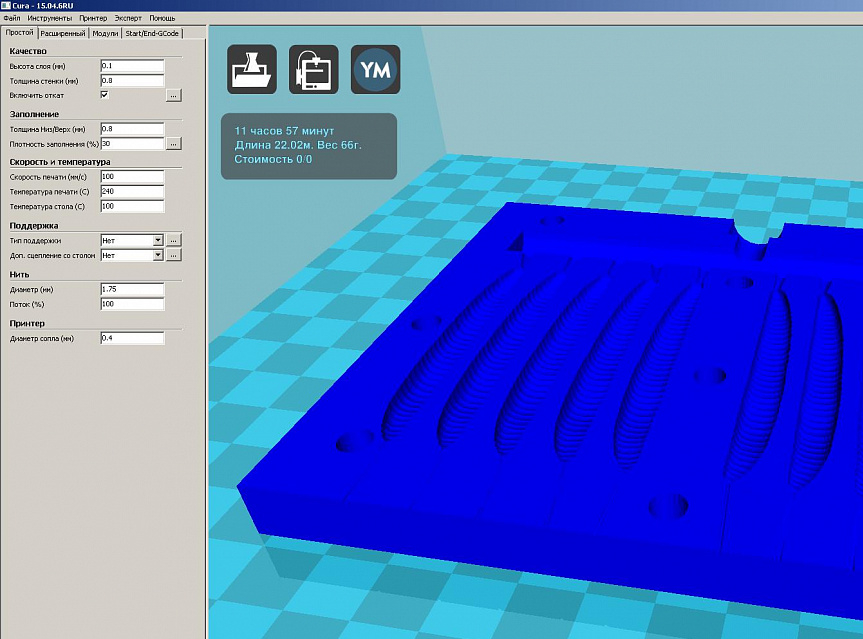The width and height of the screenshot is (863, 639).
Task: Open support type '...' settings button
Action: coord(173,240)
